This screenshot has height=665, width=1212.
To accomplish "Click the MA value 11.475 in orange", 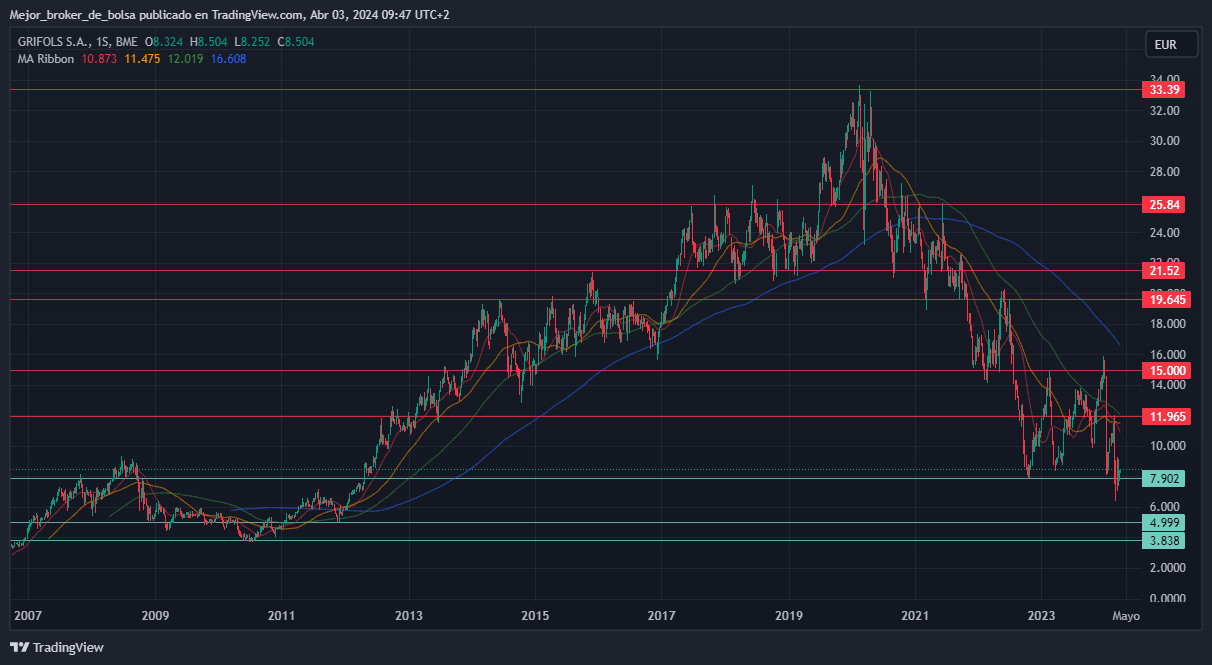I will point(142,59).
